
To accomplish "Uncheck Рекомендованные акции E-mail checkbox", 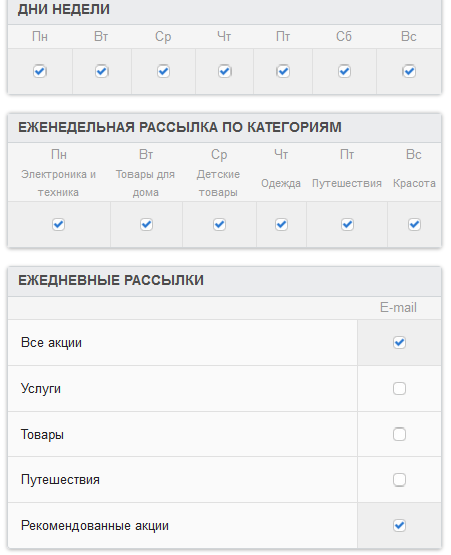I will tap(399, 526).
